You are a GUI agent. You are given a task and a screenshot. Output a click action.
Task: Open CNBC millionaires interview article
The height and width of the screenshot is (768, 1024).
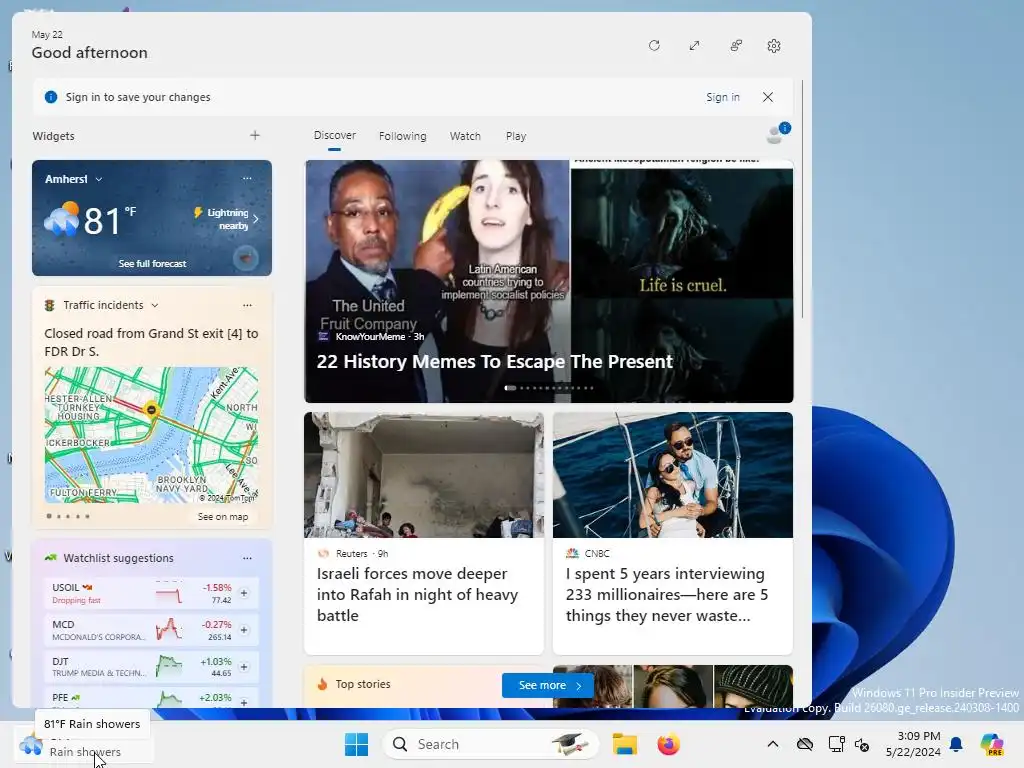[x=673, y=533]
